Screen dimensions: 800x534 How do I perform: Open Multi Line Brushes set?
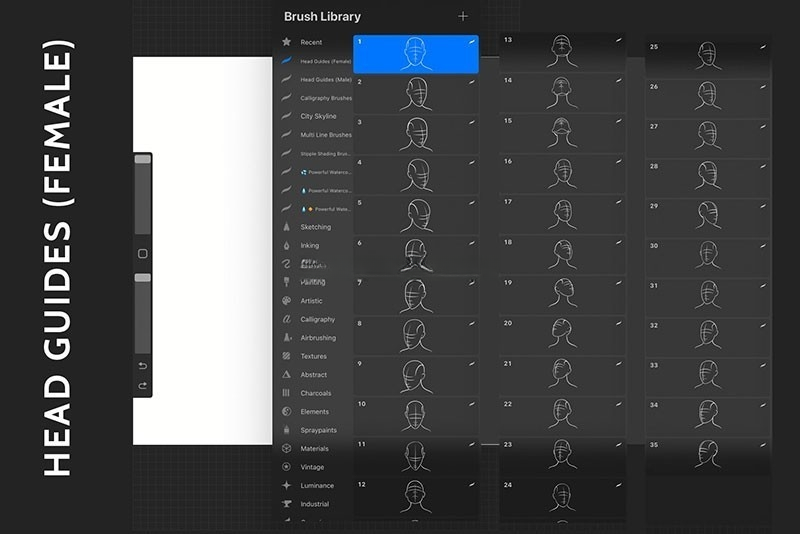coord(326,135)
